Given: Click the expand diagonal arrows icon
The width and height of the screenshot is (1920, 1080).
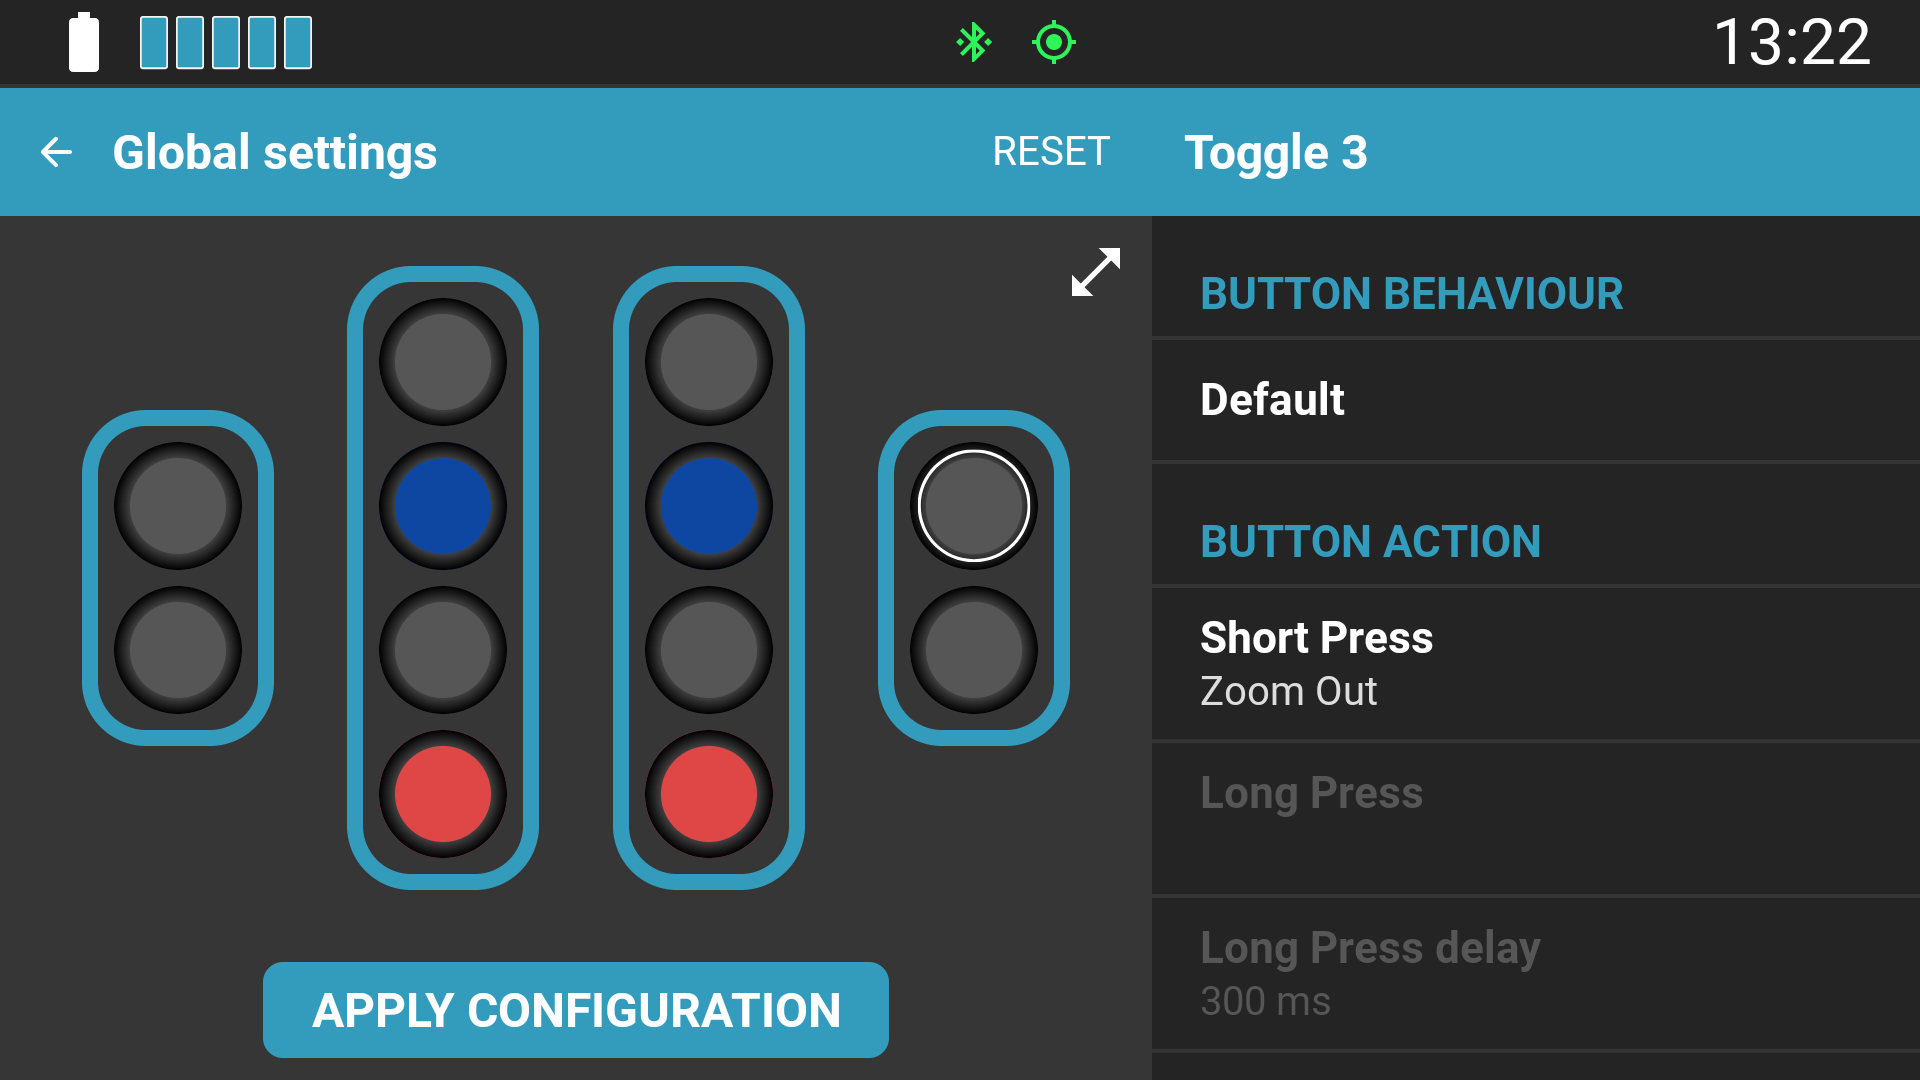Looking at the screenshot, I should (x=1096, y=272).
